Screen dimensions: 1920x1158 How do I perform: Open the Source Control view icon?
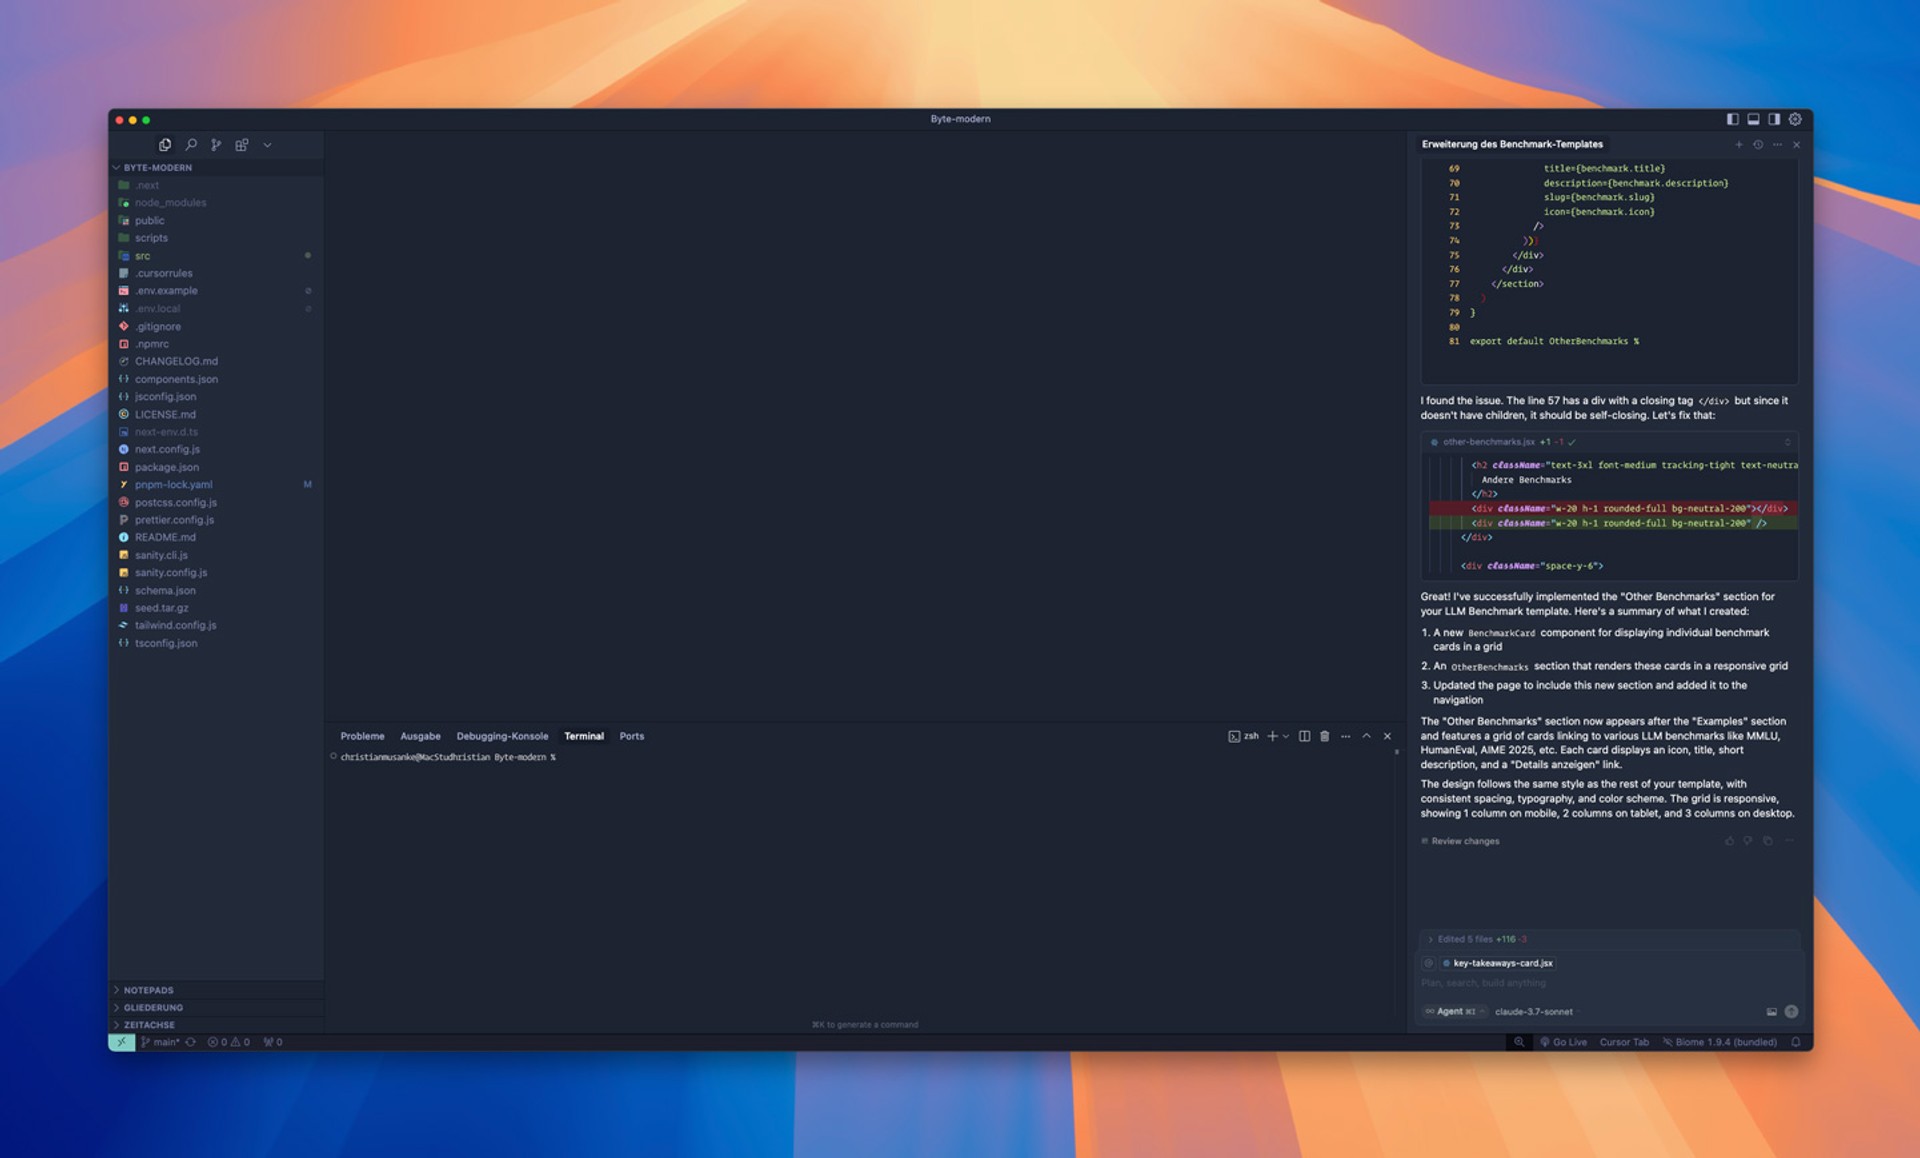[216, 145]
